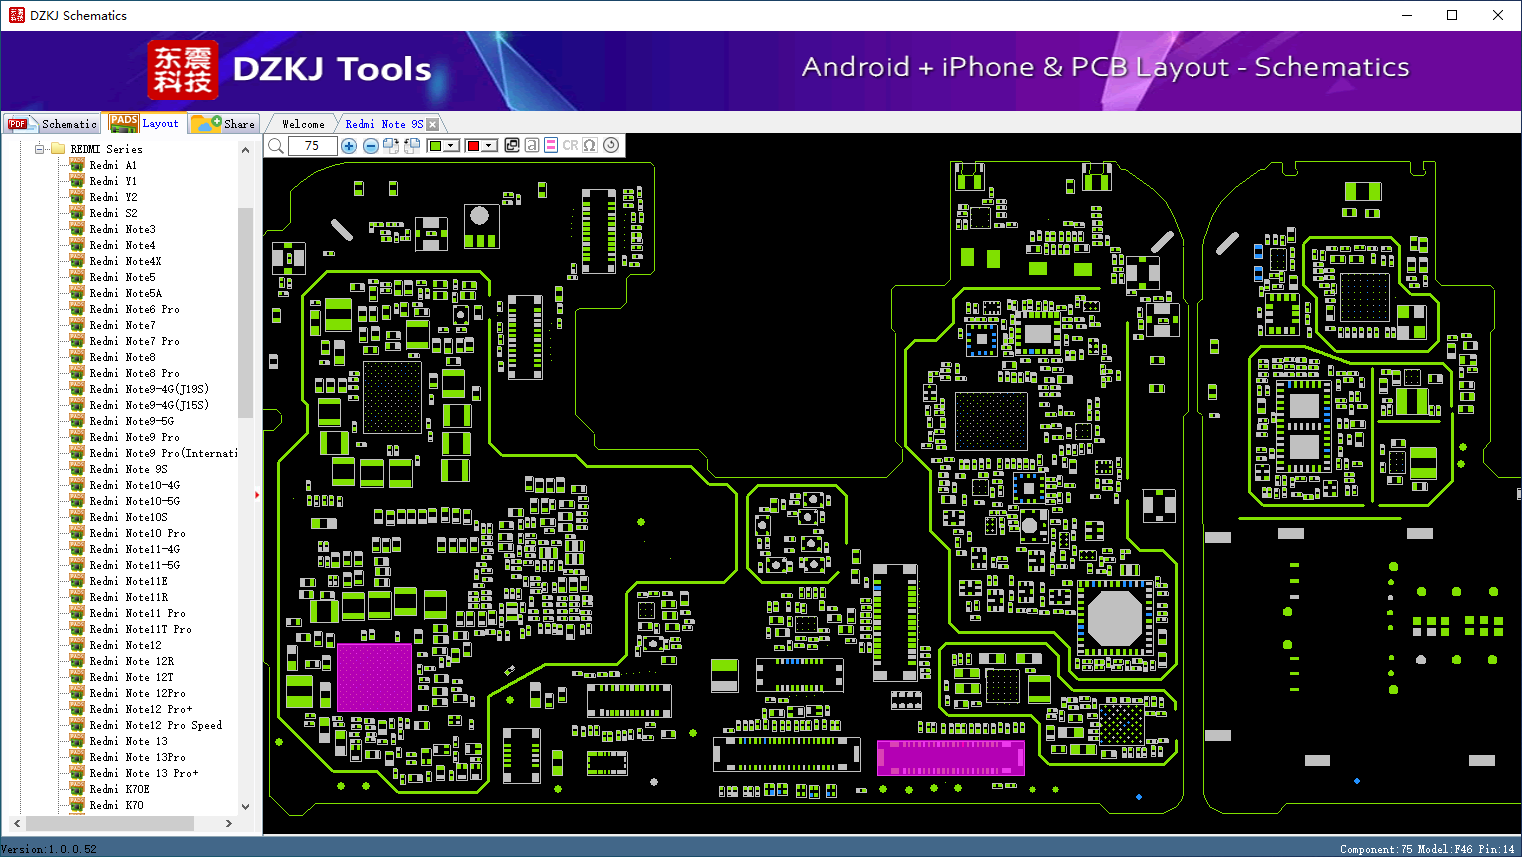
Task: Click the circular reset view icon
Action: (611, 145)
